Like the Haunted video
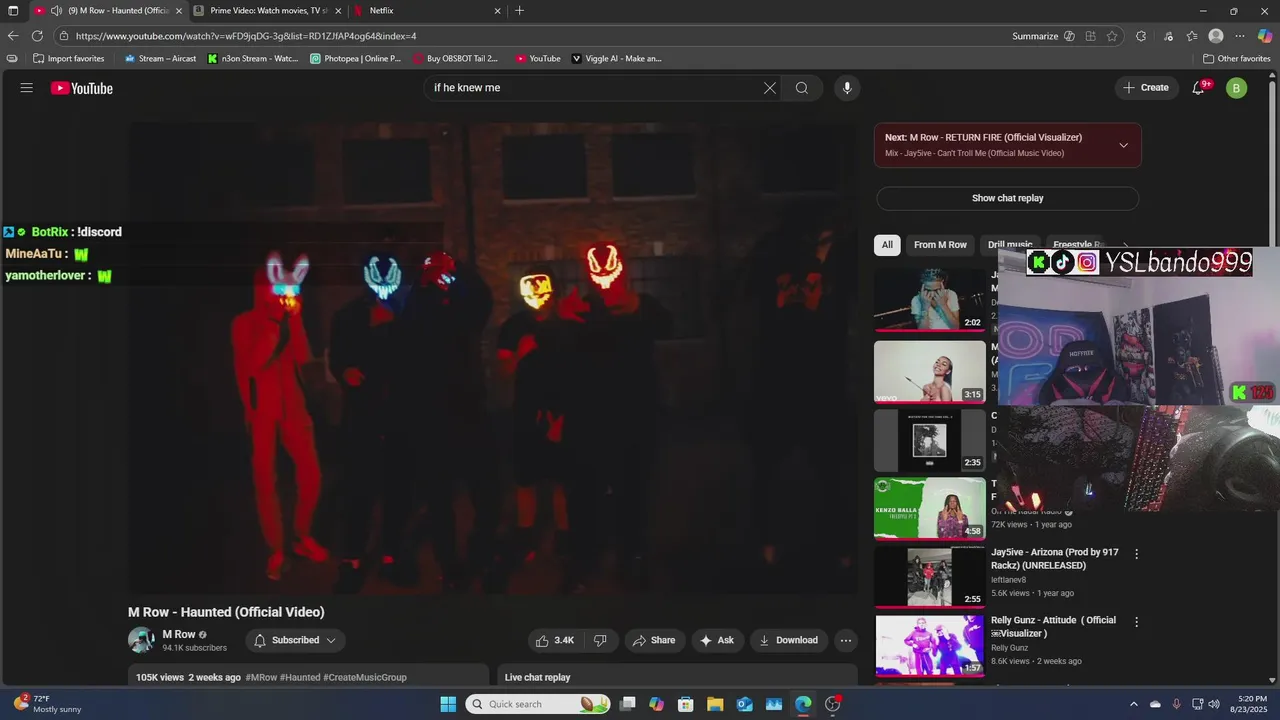Image resolution: width=1280 pixels, height=720 pixels. pyautogui.click(x=555, y=640)
